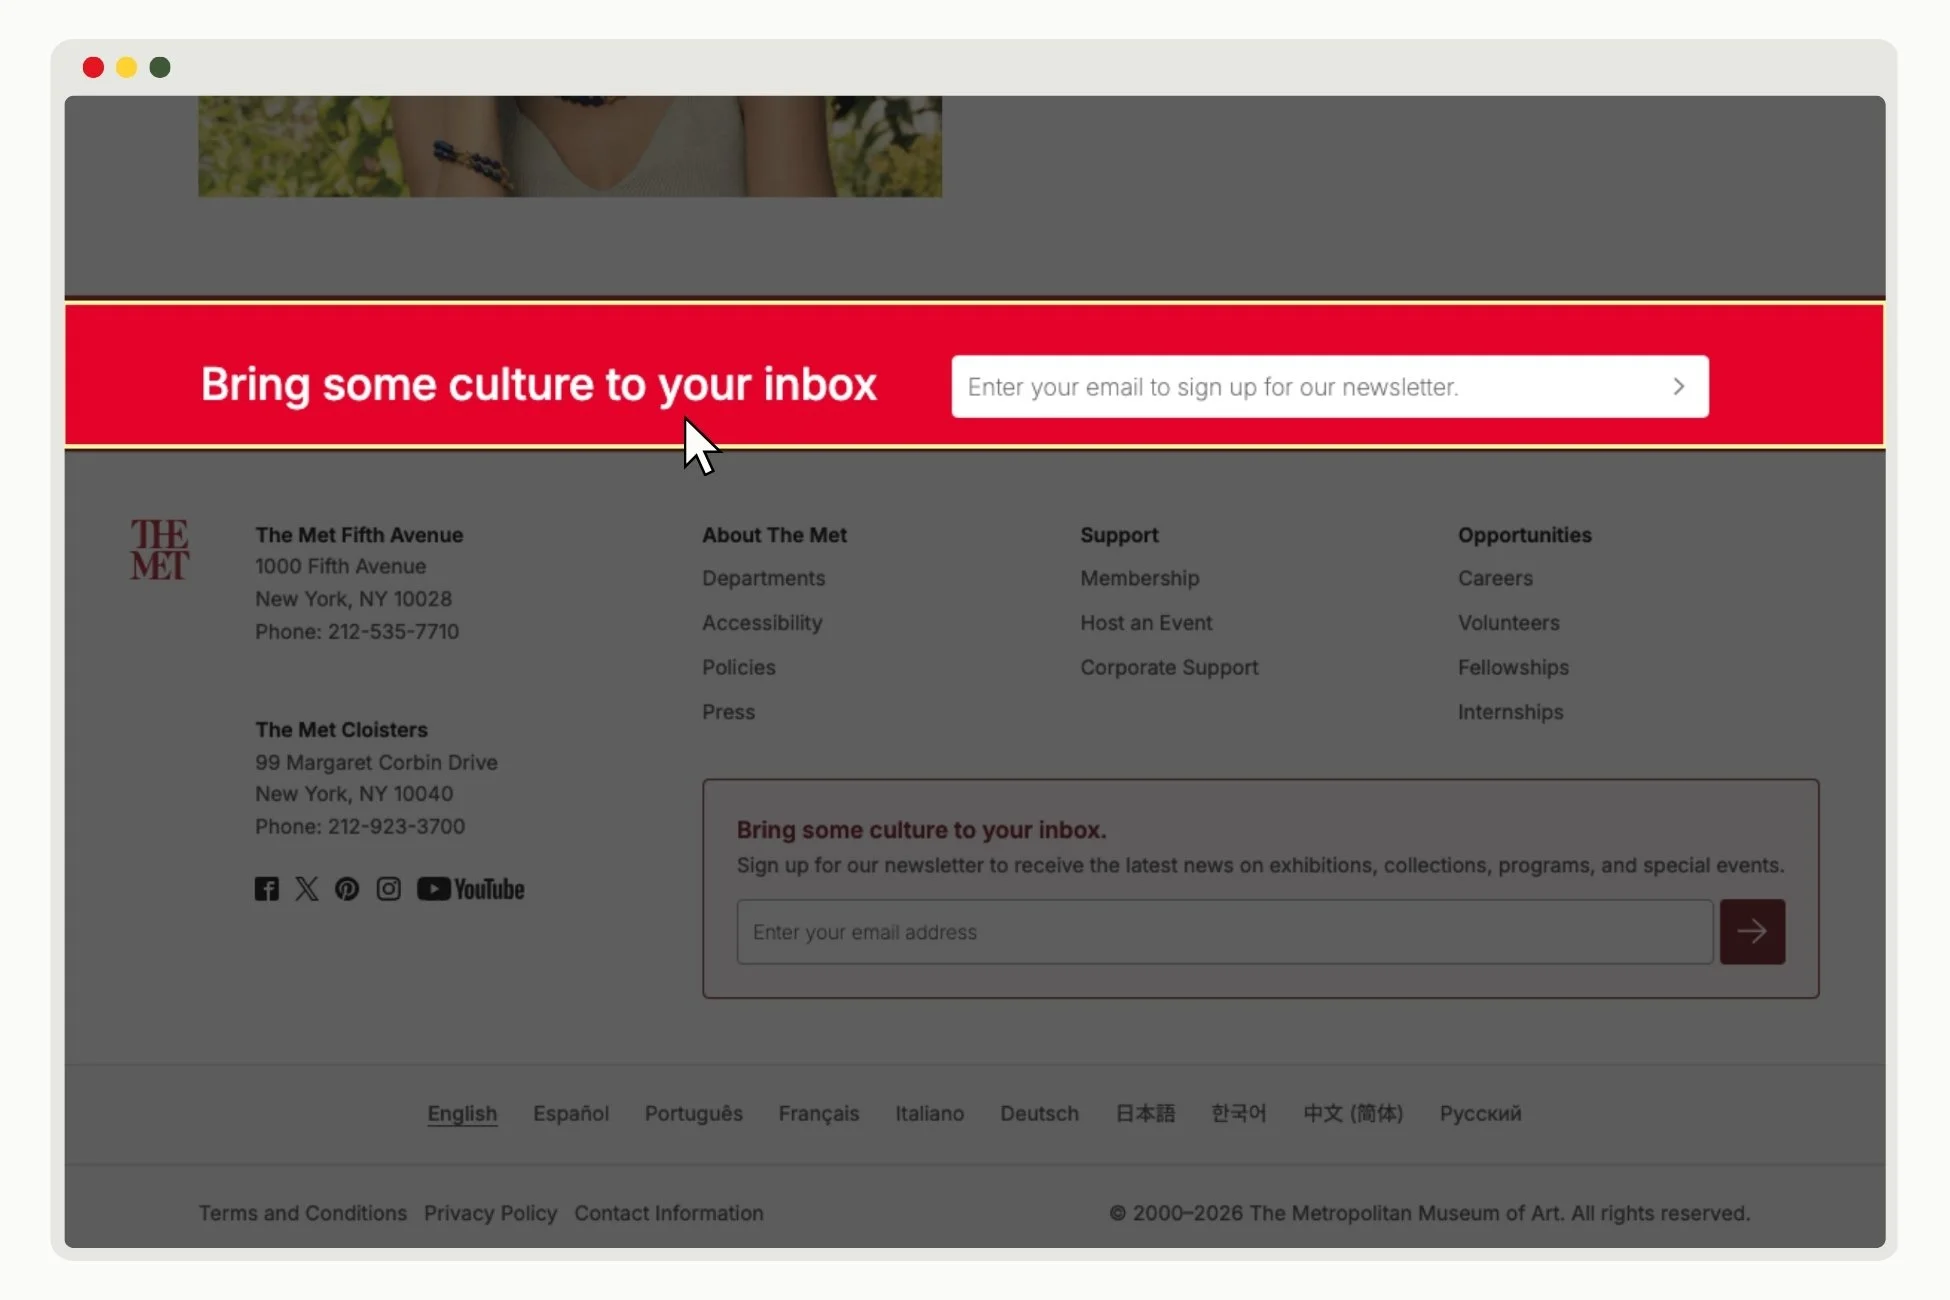Screen dimensions: 1950x1300
Task: Submit the red banner newsletter email chevron
Action: [x=1679, y=386]
